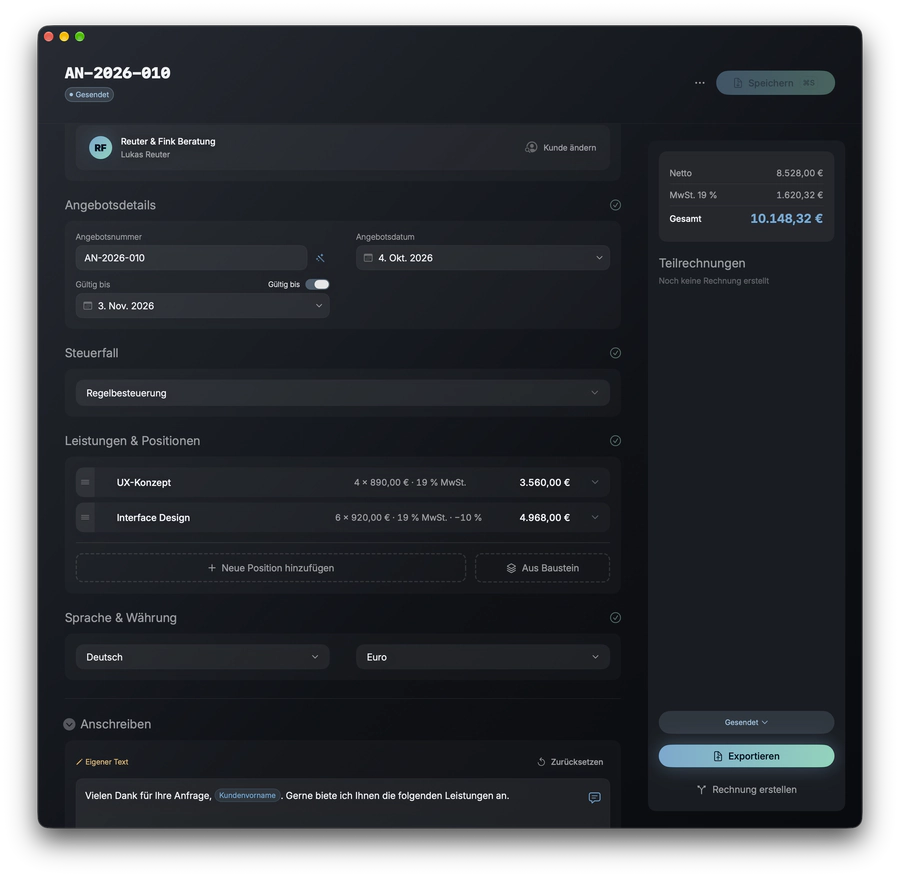
Task: Click the MwSt. value 1.620,32 €
Action: tap(800, 195)
